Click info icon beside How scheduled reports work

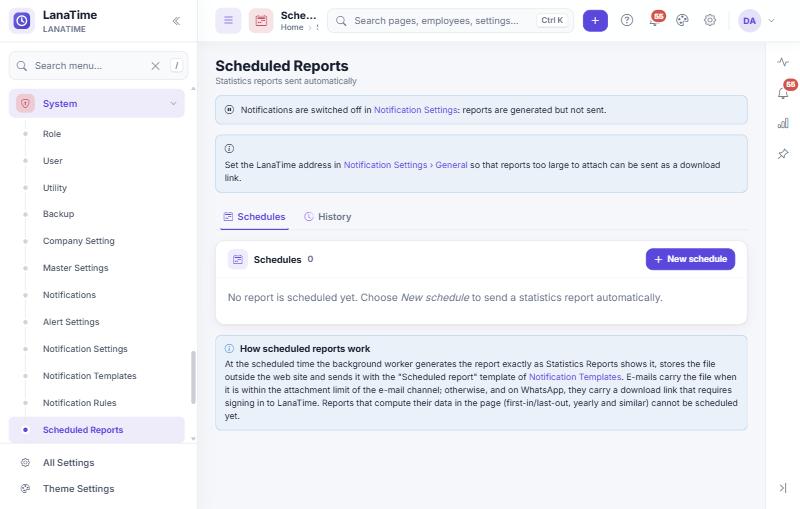coord(229,349)
